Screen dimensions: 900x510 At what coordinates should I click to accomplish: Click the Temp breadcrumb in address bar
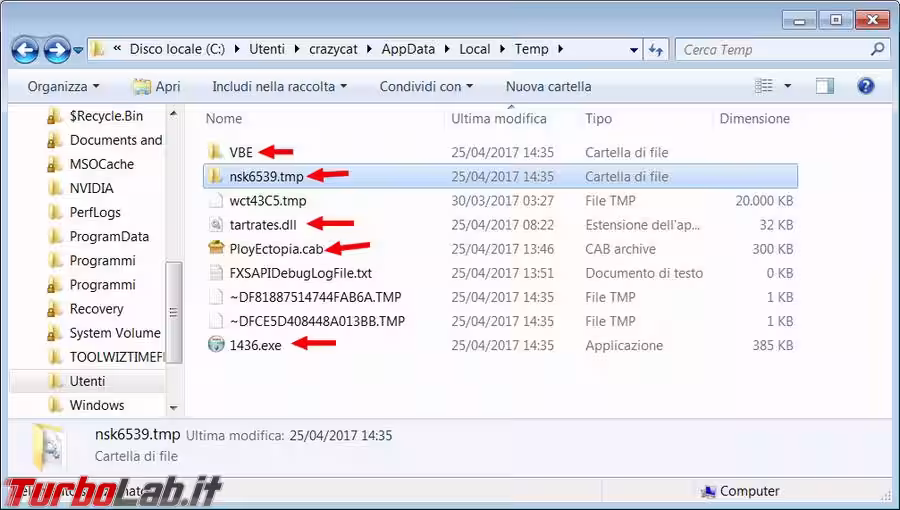[x=531, y=49]
